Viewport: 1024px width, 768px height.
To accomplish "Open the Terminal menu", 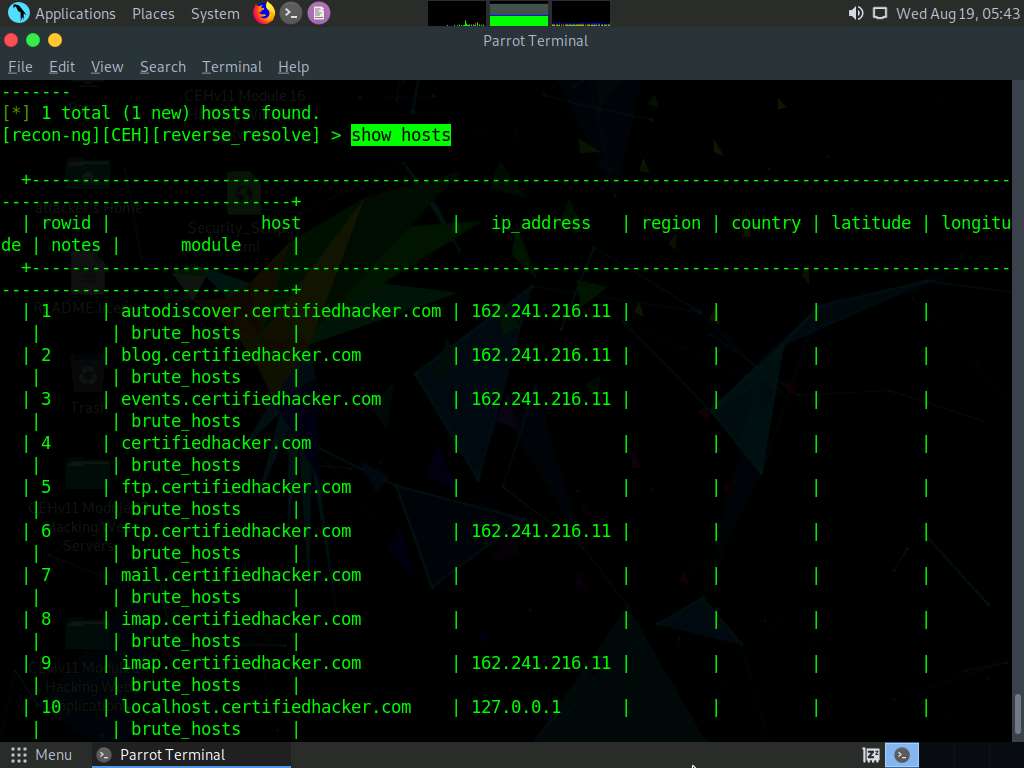I will point(232,67).
